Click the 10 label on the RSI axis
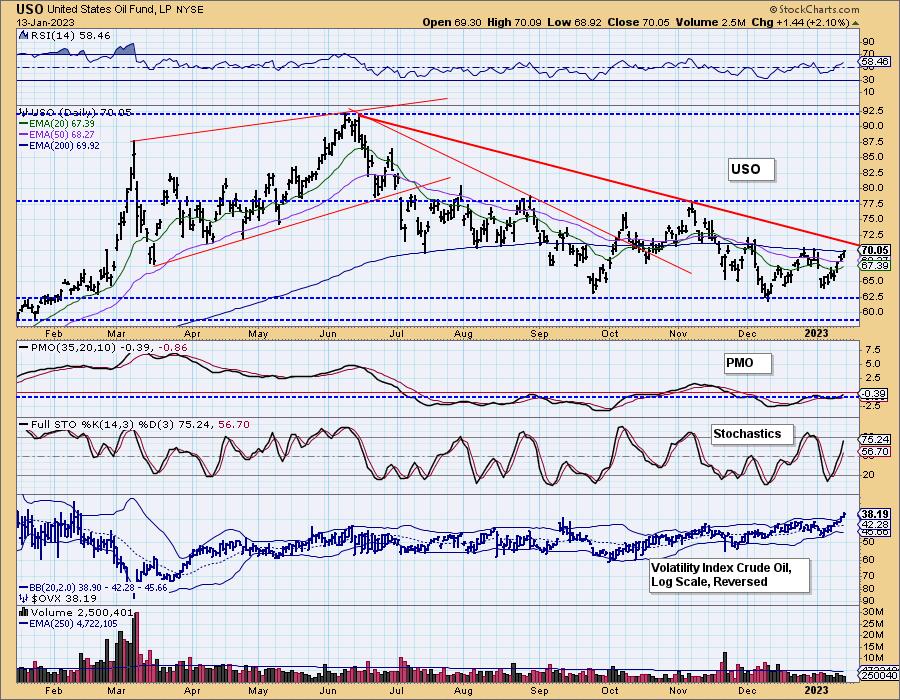The height and width of the screenshot is (700, 900). 868,92
